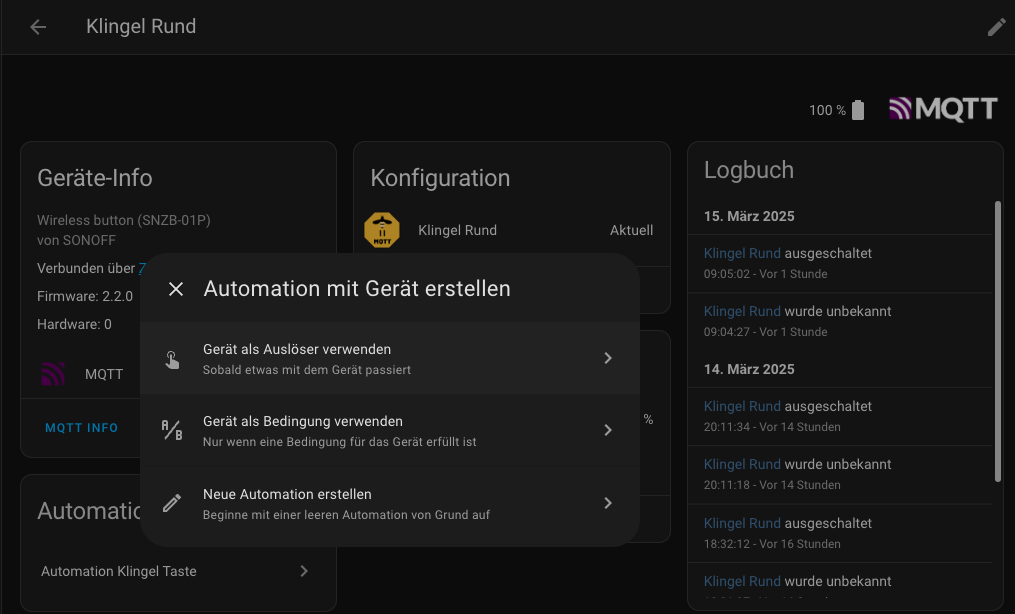The height and width of the screenshot is (614, 1015).
Task: Click the pencil edit icon top right
Action: 996,27
